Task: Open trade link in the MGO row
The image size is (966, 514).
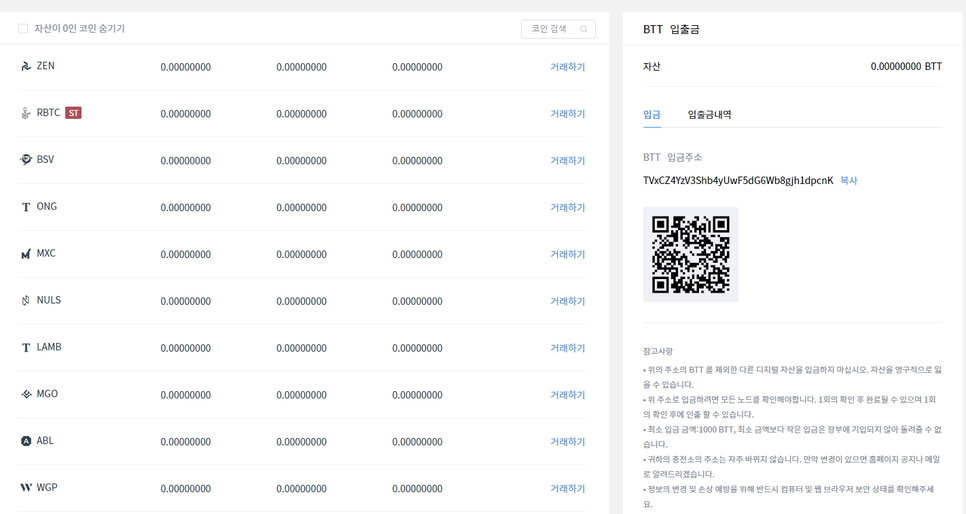Action: point(567,394)
